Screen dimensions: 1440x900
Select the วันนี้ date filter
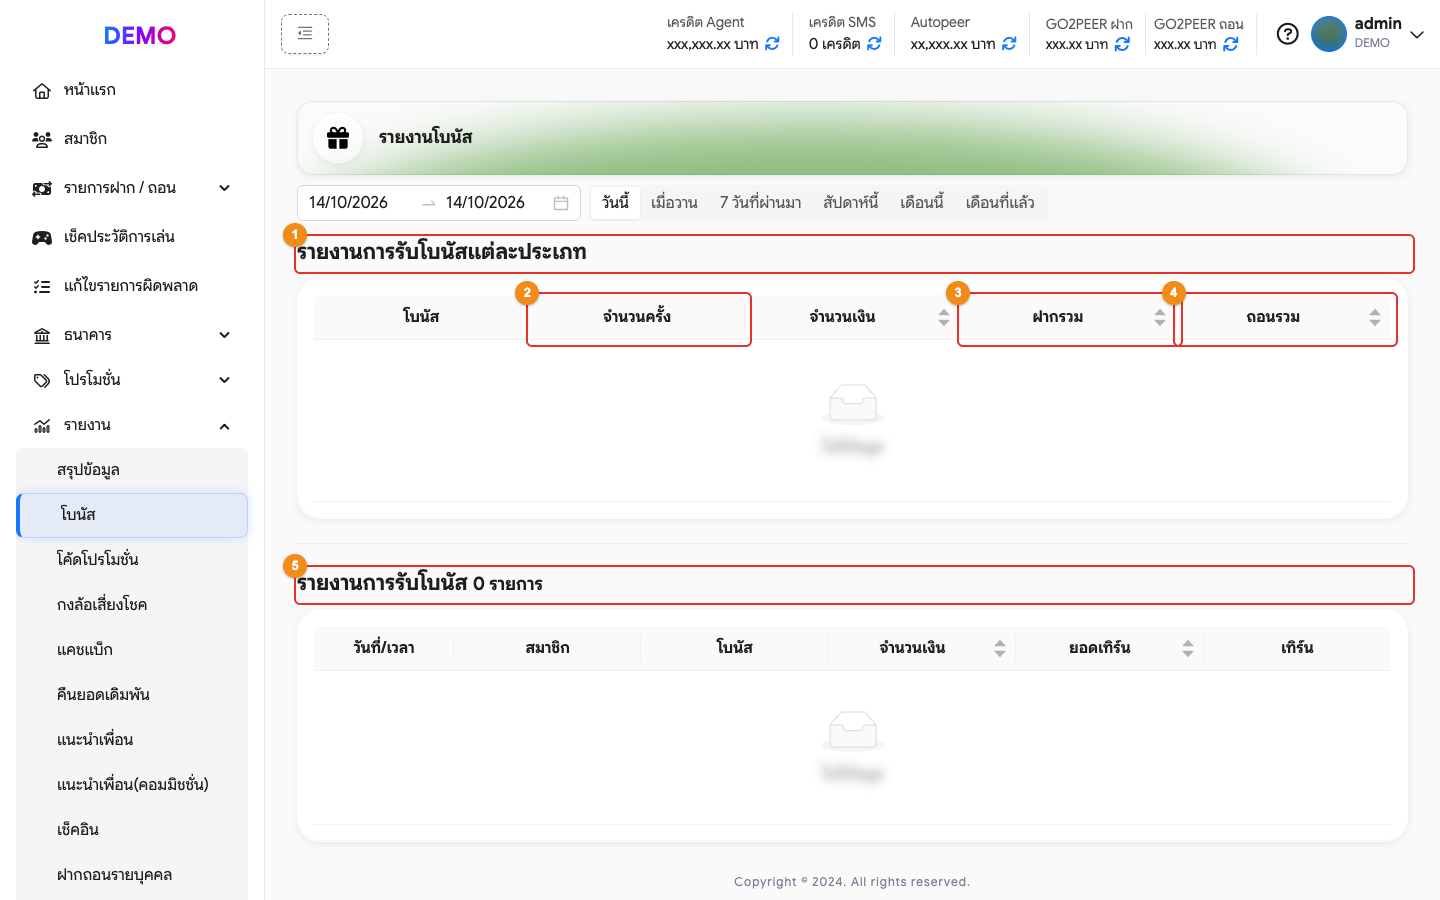pyautogui.click(x=616, y=203)
